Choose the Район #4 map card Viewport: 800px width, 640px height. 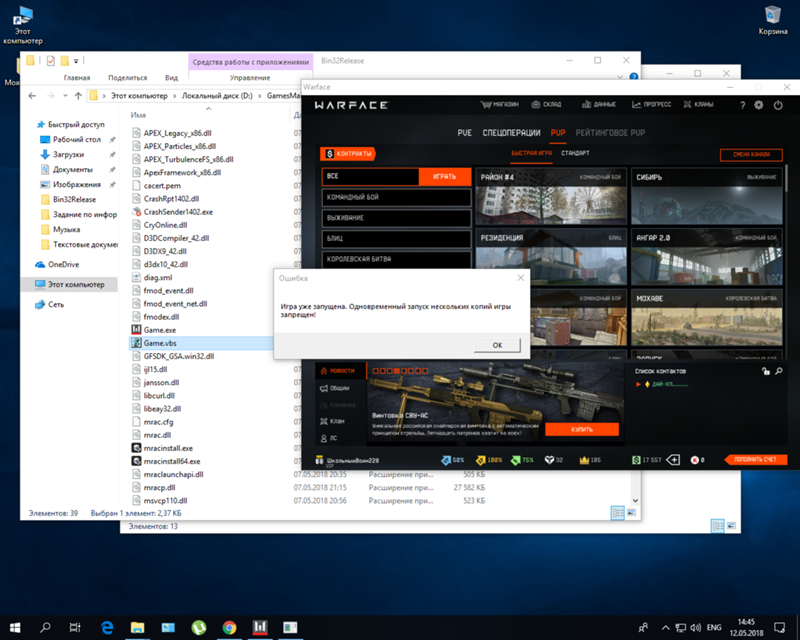pyautogui.click(x=551, y=196)
